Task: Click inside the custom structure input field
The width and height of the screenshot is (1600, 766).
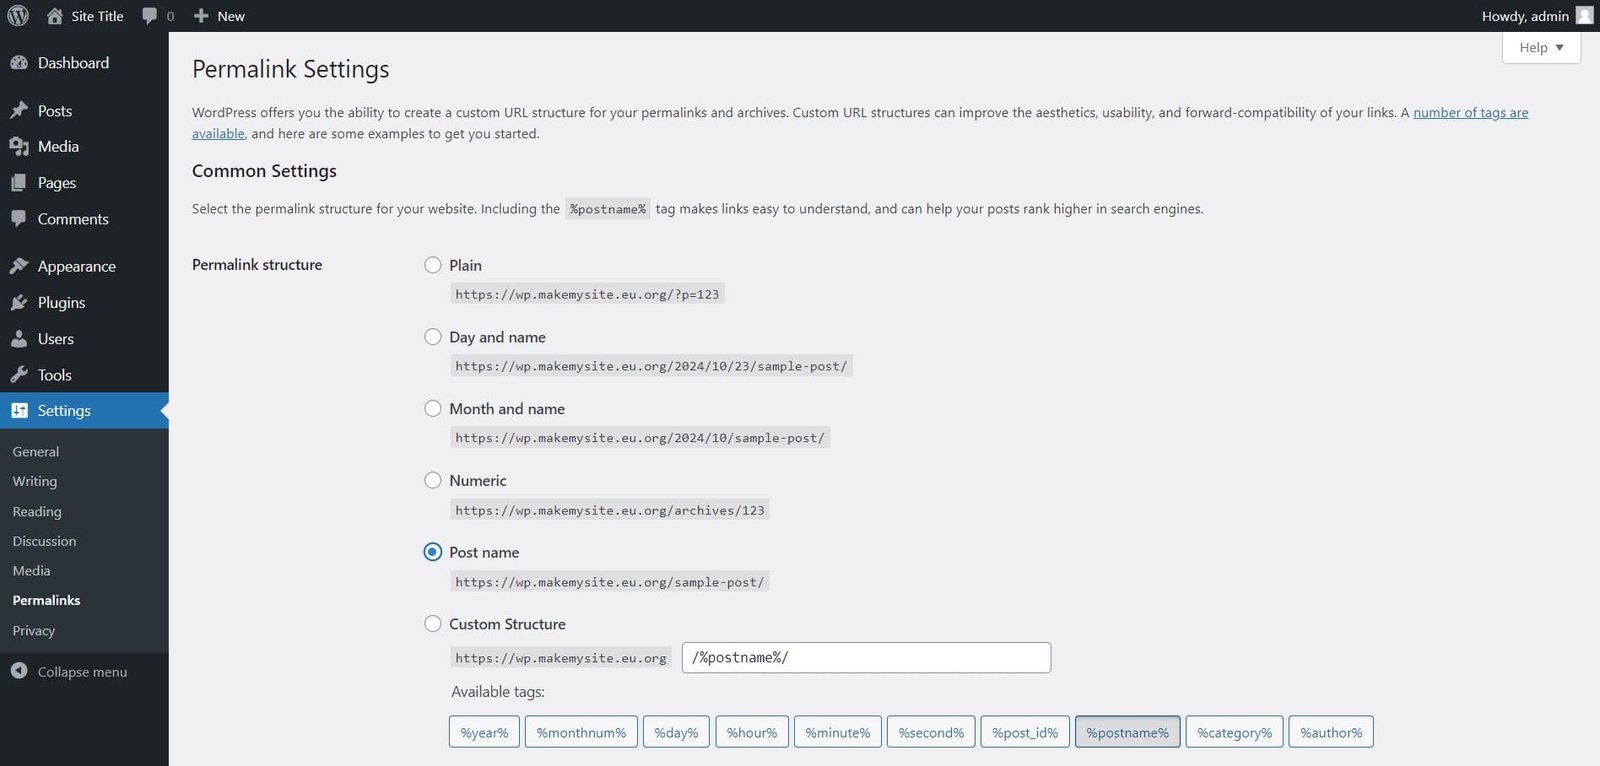Action: coord(865,657)
